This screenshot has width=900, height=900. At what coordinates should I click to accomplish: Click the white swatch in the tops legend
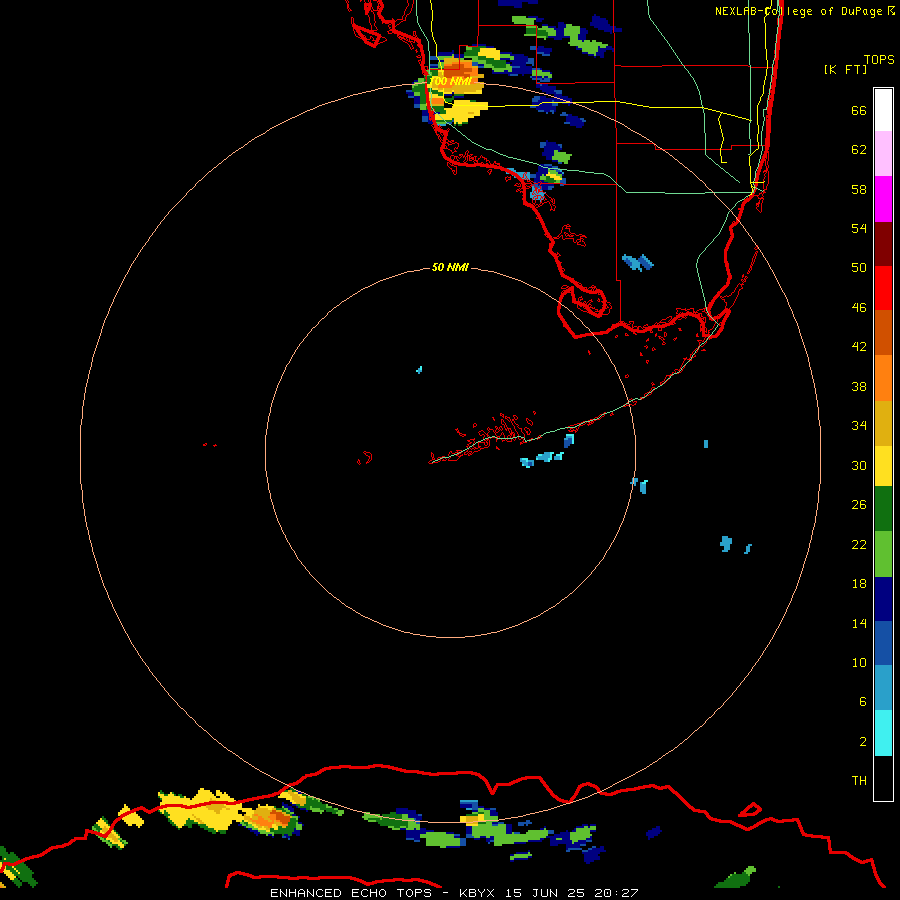click(x=883, y=110)
